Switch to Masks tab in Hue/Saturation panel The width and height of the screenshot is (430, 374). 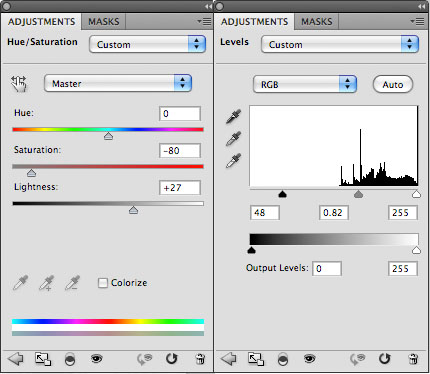[104, 22]
